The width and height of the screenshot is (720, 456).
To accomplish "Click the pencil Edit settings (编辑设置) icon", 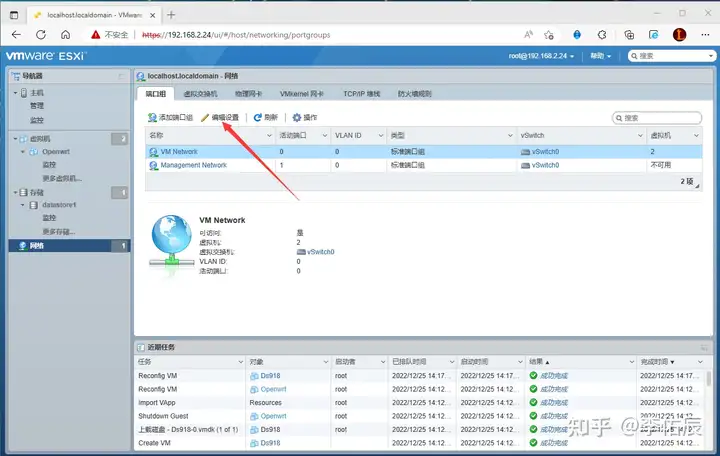I will [205, 118].
